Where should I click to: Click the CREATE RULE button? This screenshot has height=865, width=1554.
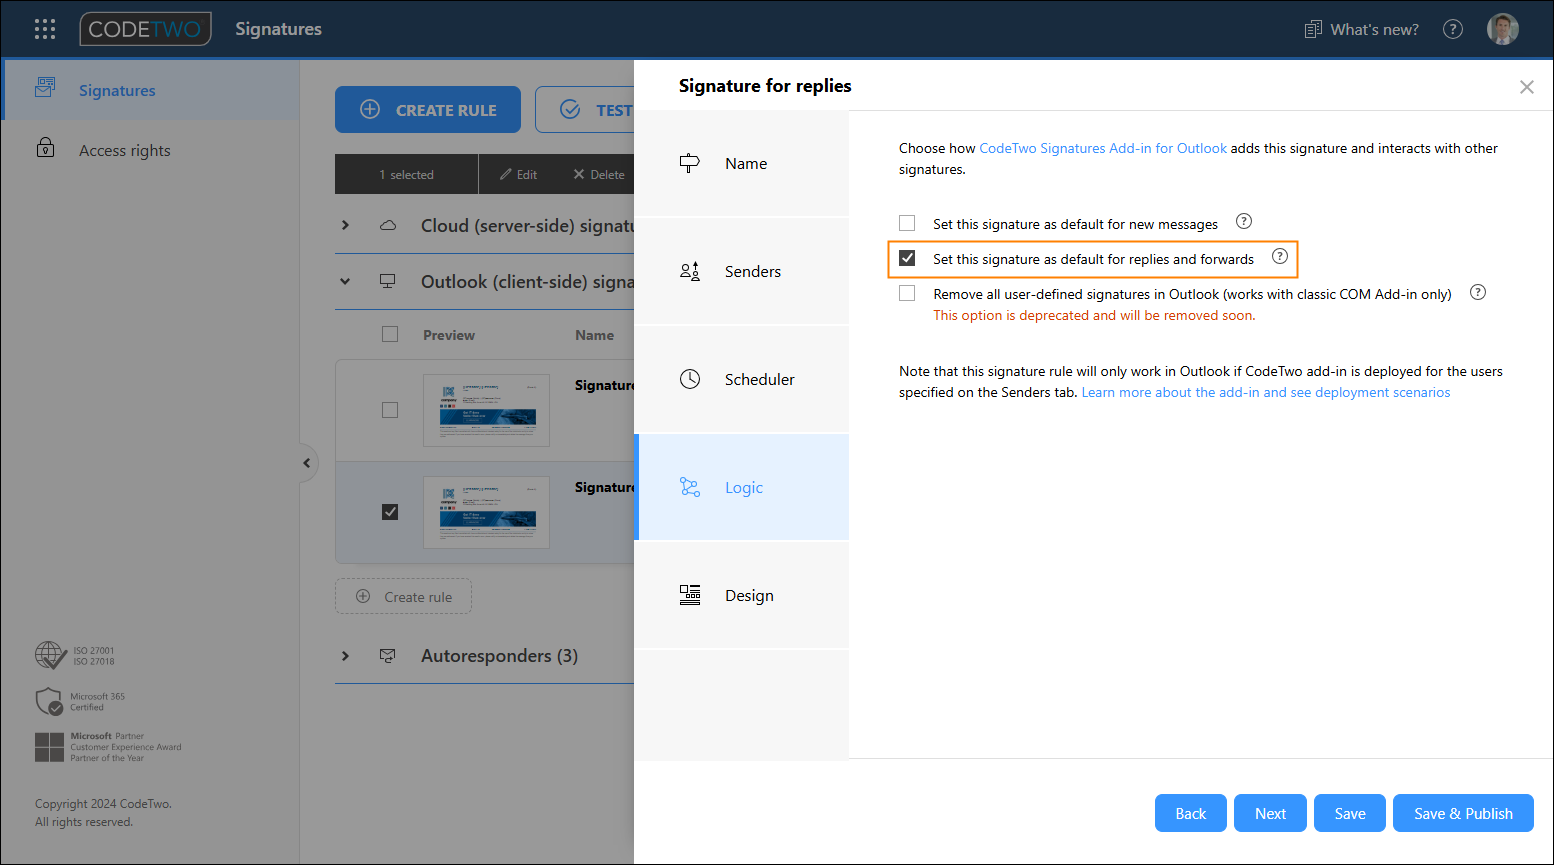point(428,110)
